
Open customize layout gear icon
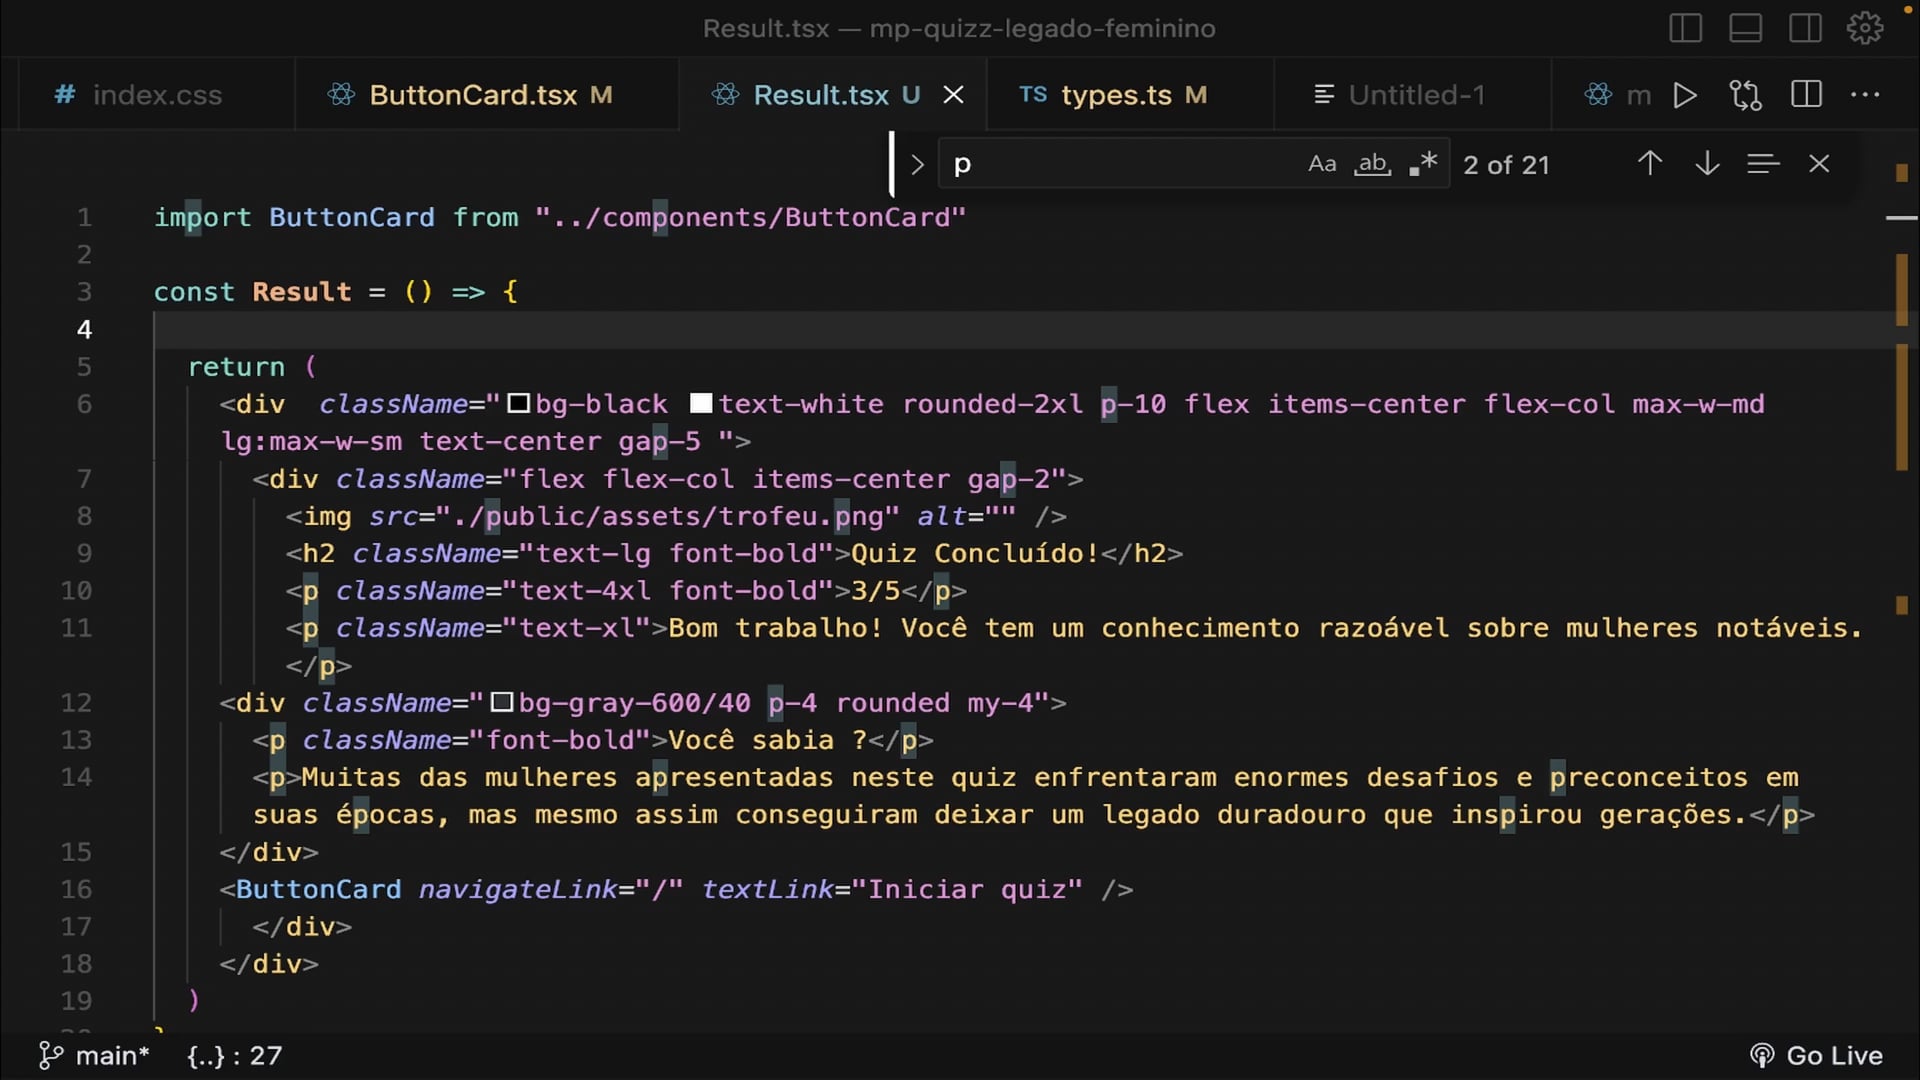click(1864, 28)
